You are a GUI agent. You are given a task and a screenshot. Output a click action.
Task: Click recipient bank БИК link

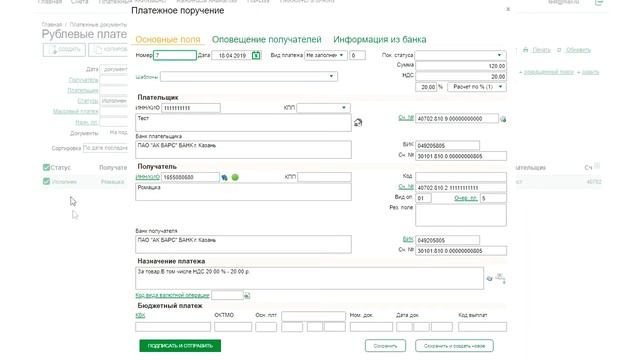[x=408, y=239]
